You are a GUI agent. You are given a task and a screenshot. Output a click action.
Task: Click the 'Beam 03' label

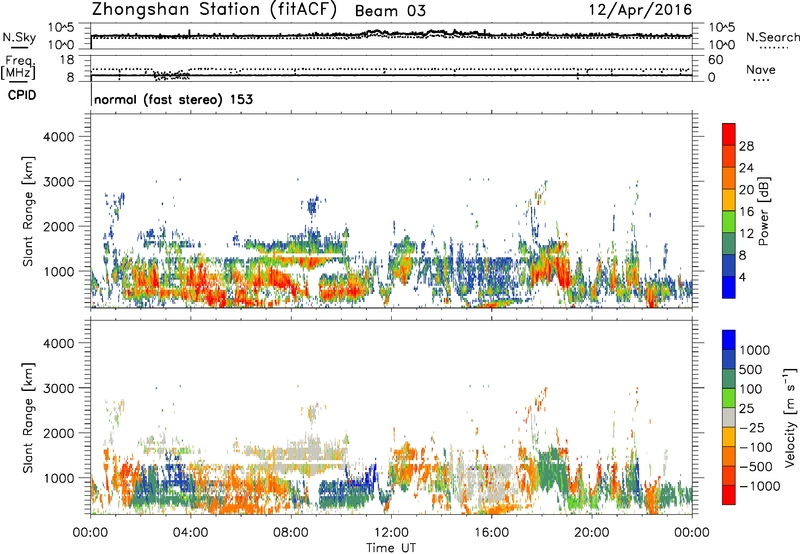click(390, 11)
